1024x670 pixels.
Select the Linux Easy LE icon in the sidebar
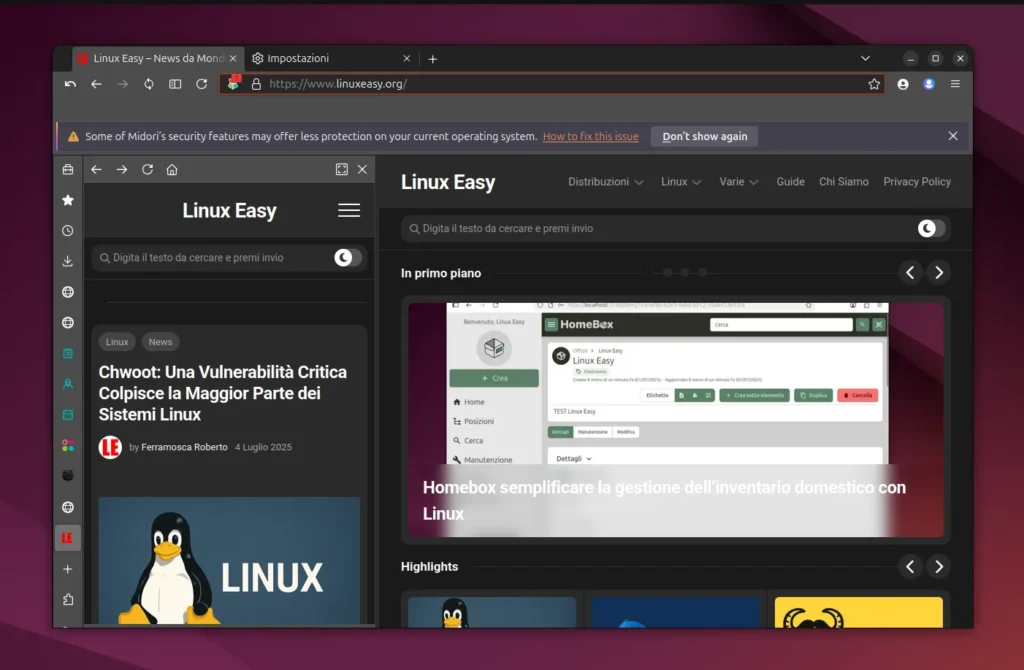(68, 537)
